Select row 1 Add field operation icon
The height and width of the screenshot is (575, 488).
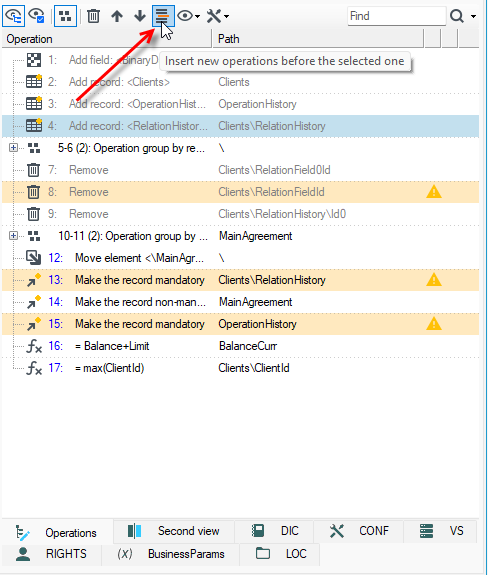coord(34,60)
